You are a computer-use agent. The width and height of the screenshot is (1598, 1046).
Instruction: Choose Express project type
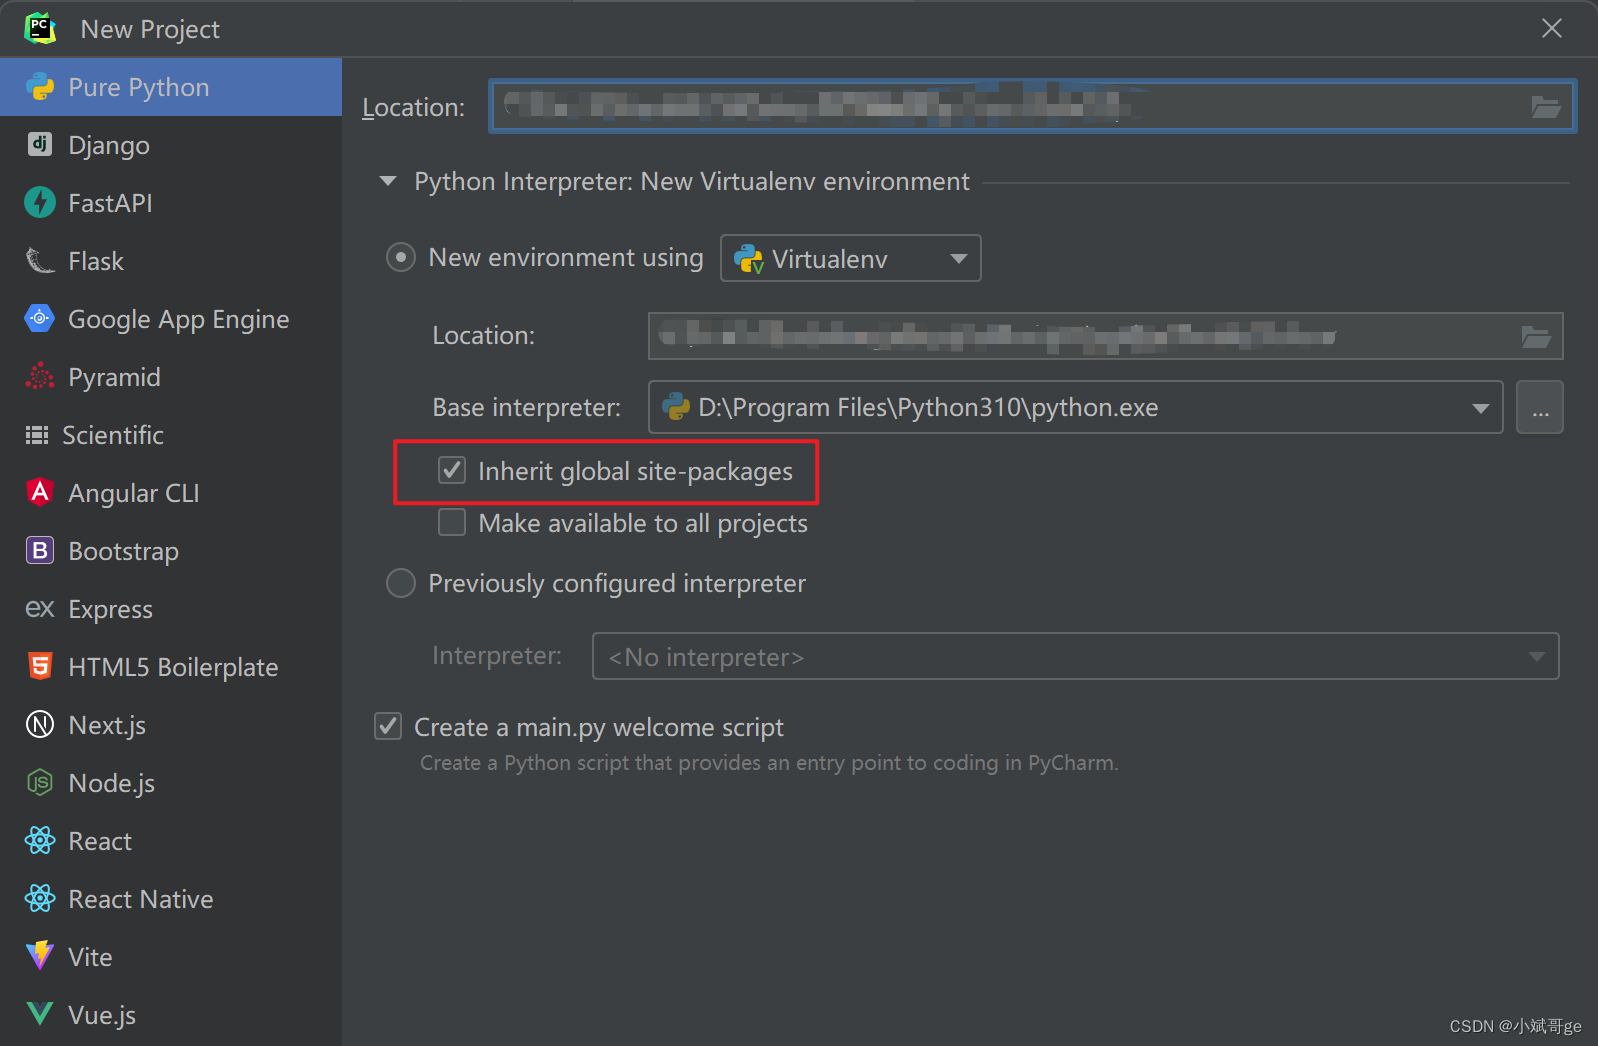point(171,609)
